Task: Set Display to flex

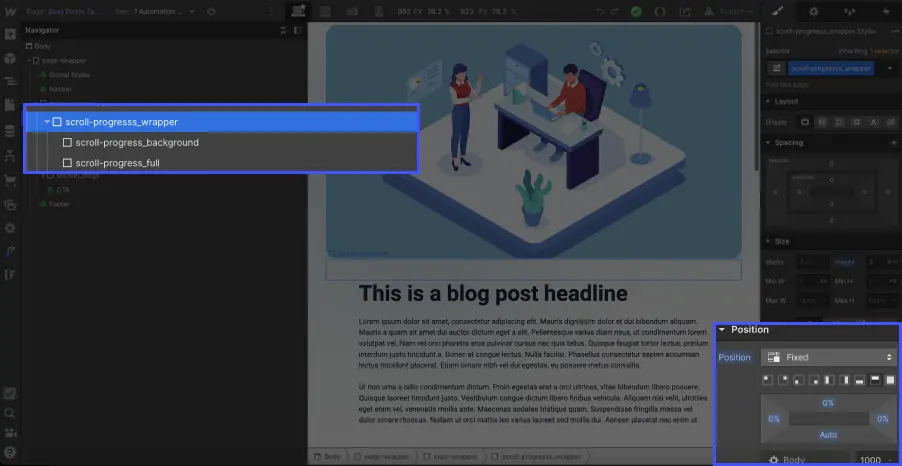Action: pyautogui.click(x=822, y=122)
